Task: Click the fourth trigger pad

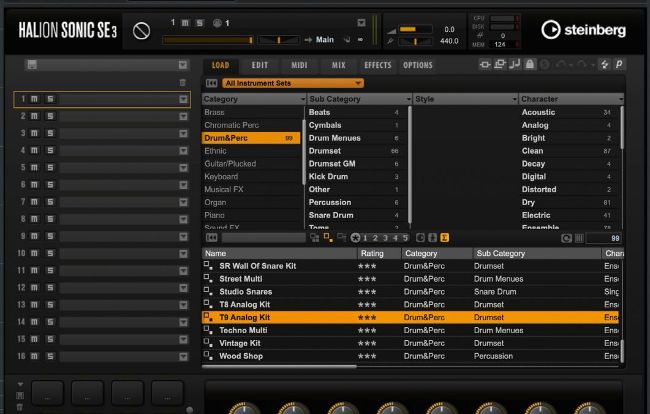Action: pos(167,392)
